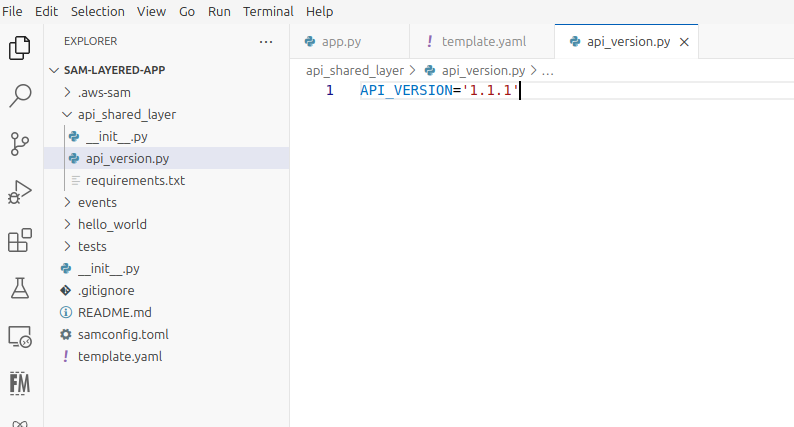794x427 pixels.
Task: Switch to the app.py tab
Action: coord(349,42)
